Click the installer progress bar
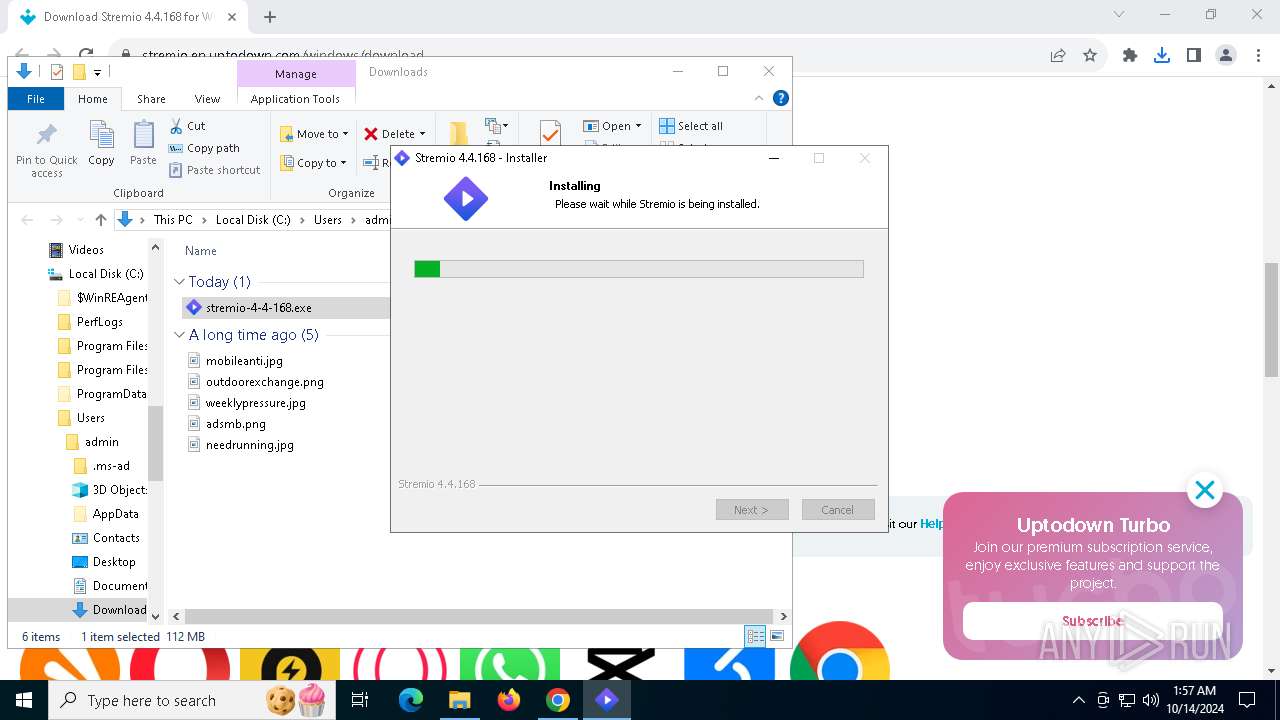Screen dimensions: 1280x720 pos(639,269)
